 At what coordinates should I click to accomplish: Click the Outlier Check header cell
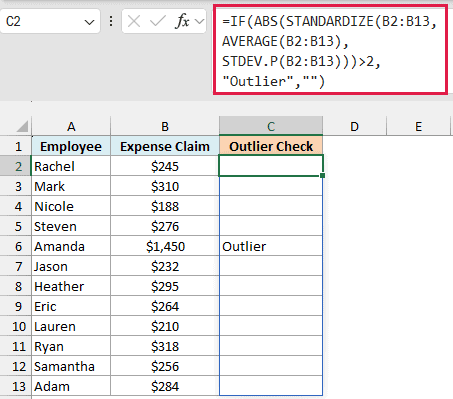(x=271, y=146)
